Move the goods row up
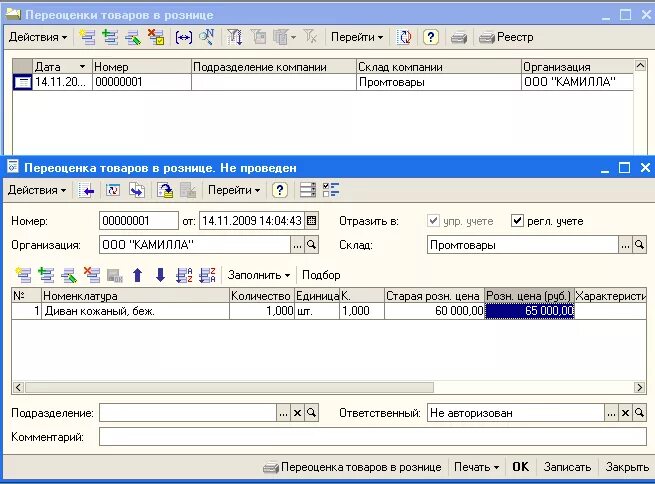 click(137, 275)
